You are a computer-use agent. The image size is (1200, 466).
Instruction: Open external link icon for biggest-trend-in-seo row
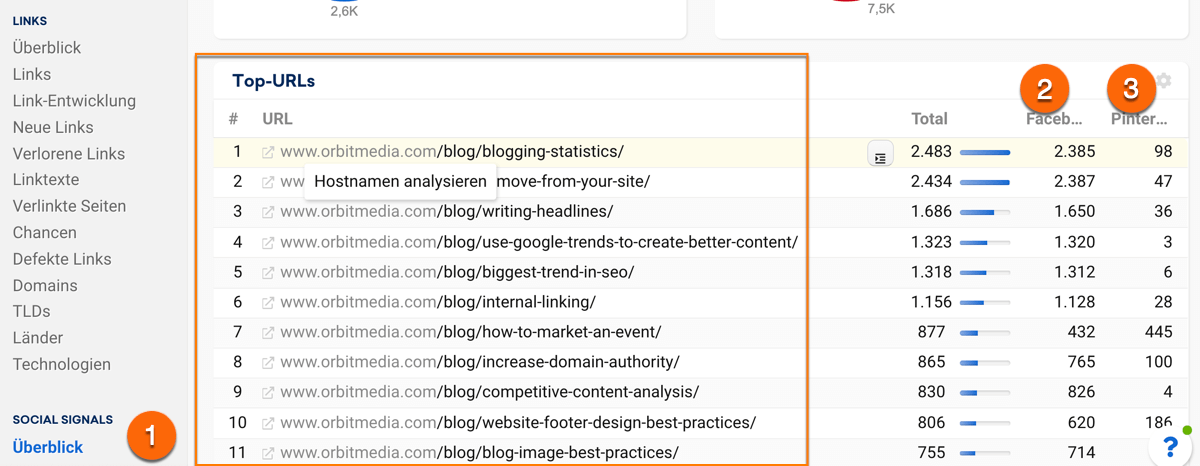pyautogui.click(x=268, y=272)
